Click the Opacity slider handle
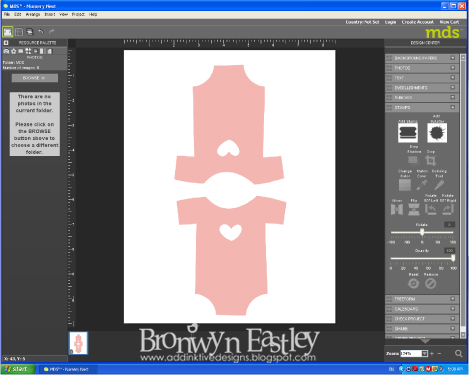 coord(453,258)
